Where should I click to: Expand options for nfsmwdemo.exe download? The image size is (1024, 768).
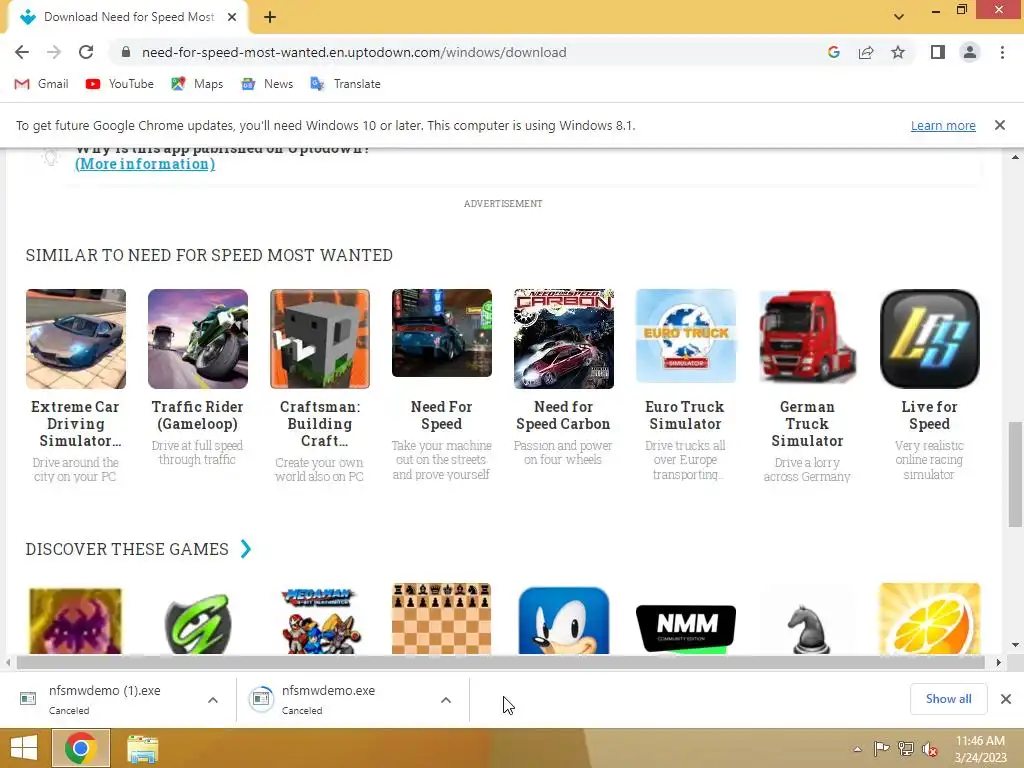(446, 700)
